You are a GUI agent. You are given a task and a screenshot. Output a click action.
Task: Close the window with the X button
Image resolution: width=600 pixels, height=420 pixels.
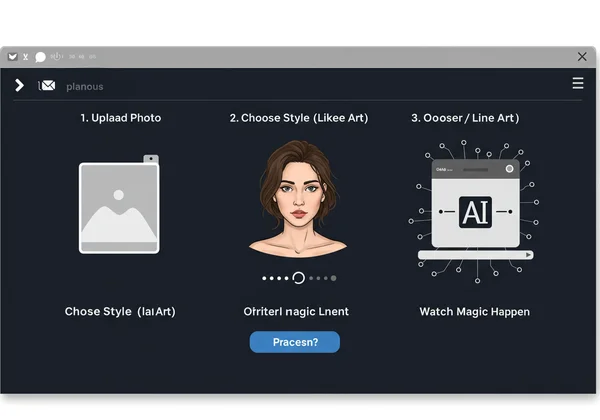pos(582,57)
